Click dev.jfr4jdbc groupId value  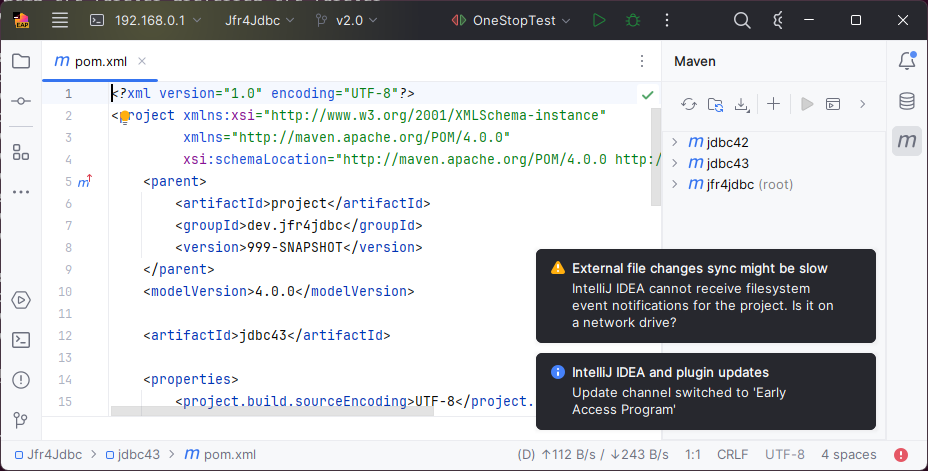pyautogui.click(x=295, y=225)
